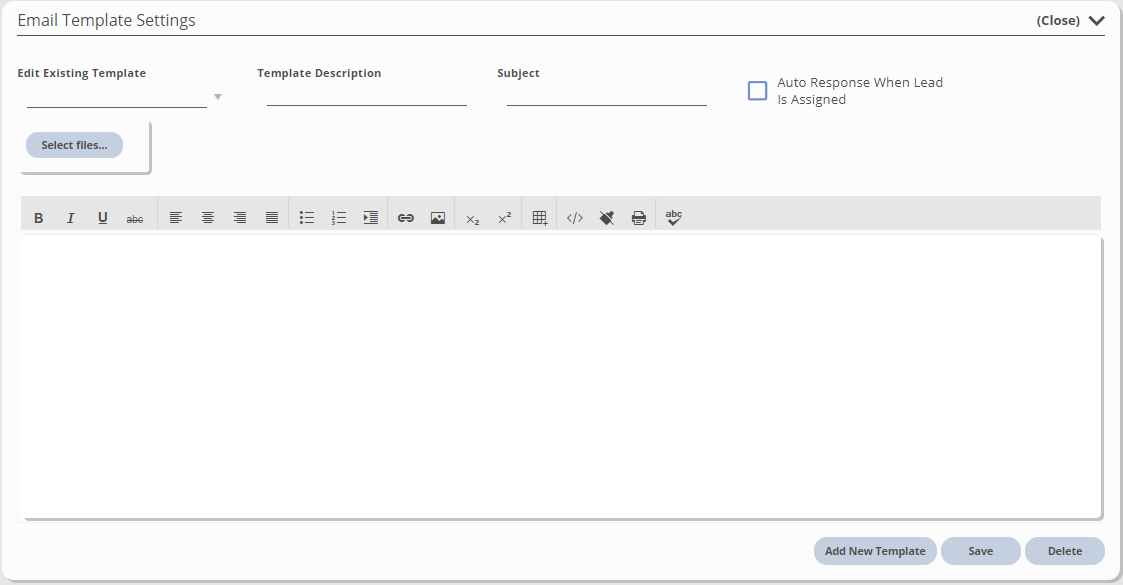The image size is (1123, 585).
Task: Open the Edit Existing Template dropdown
Action: (217, 97)
